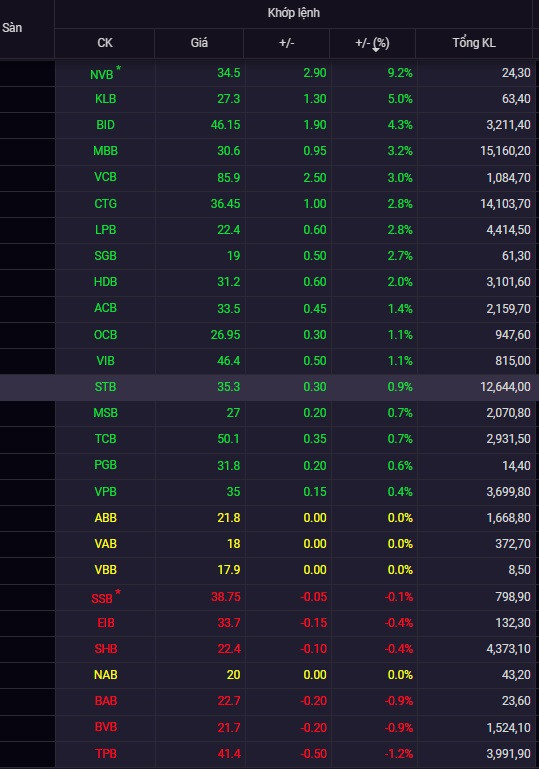Open the SGB stock symbol

tap(105, 256)
